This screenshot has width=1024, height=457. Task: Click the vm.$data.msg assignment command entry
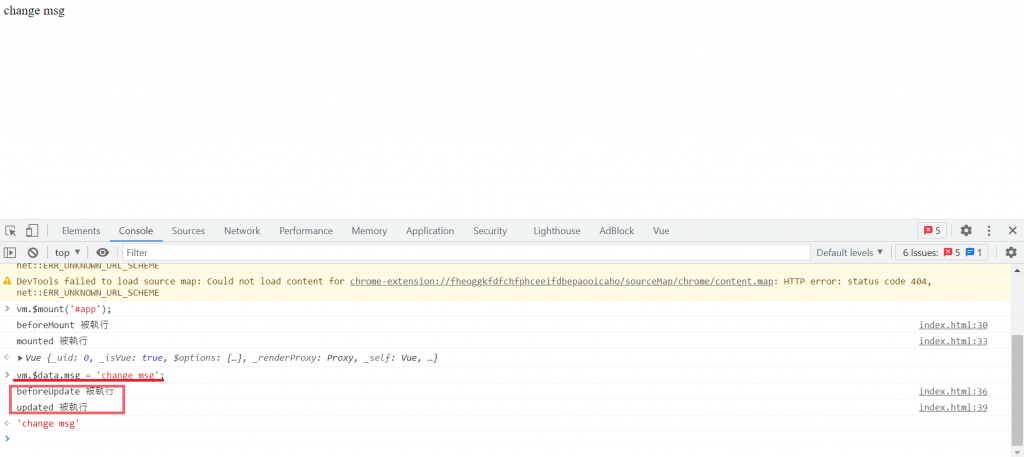[x=90, y=375]
